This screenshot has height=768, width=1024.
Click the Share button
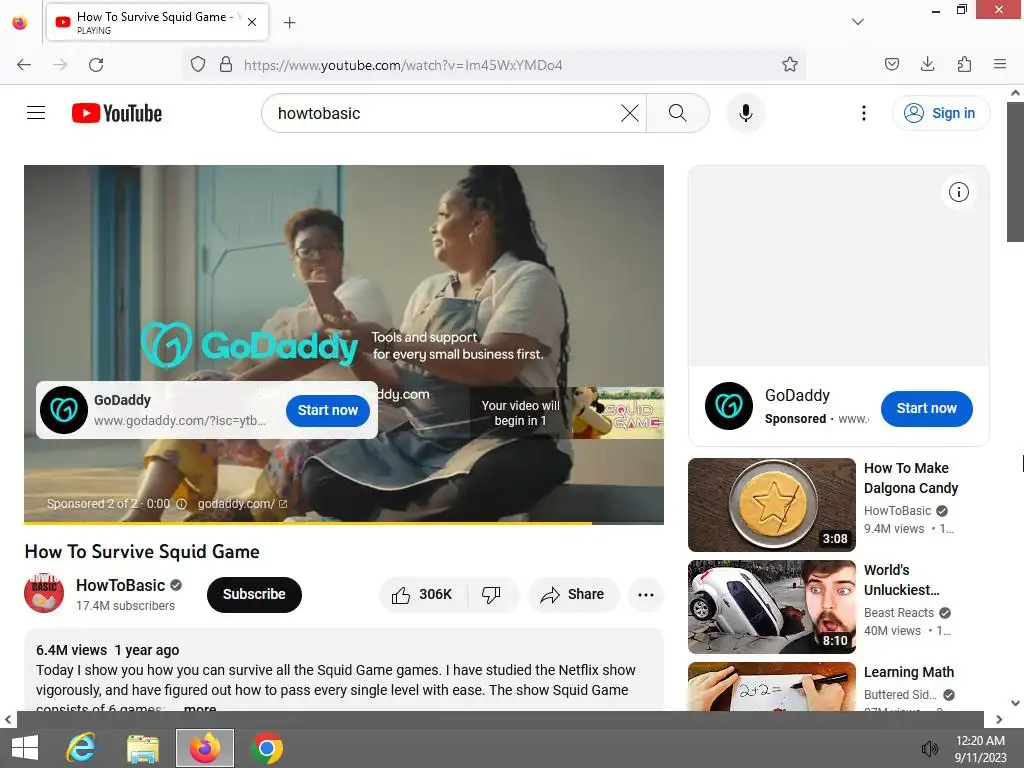(572, 594)
